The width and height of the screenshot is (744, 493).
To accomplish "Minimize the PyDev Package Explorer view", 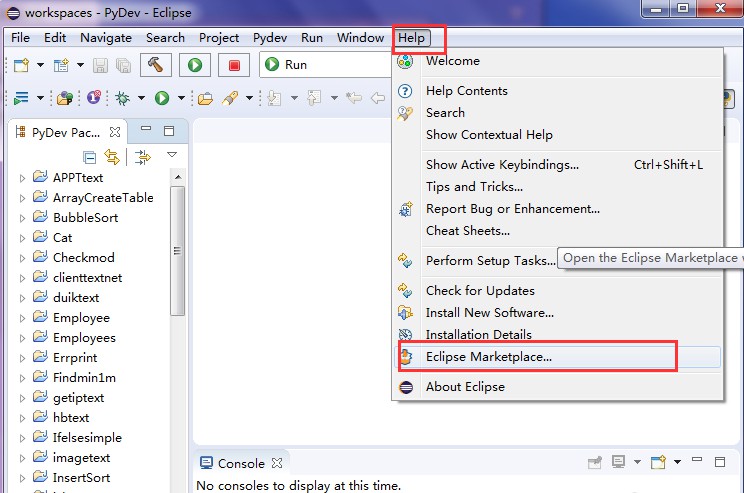I will point(146,128).
